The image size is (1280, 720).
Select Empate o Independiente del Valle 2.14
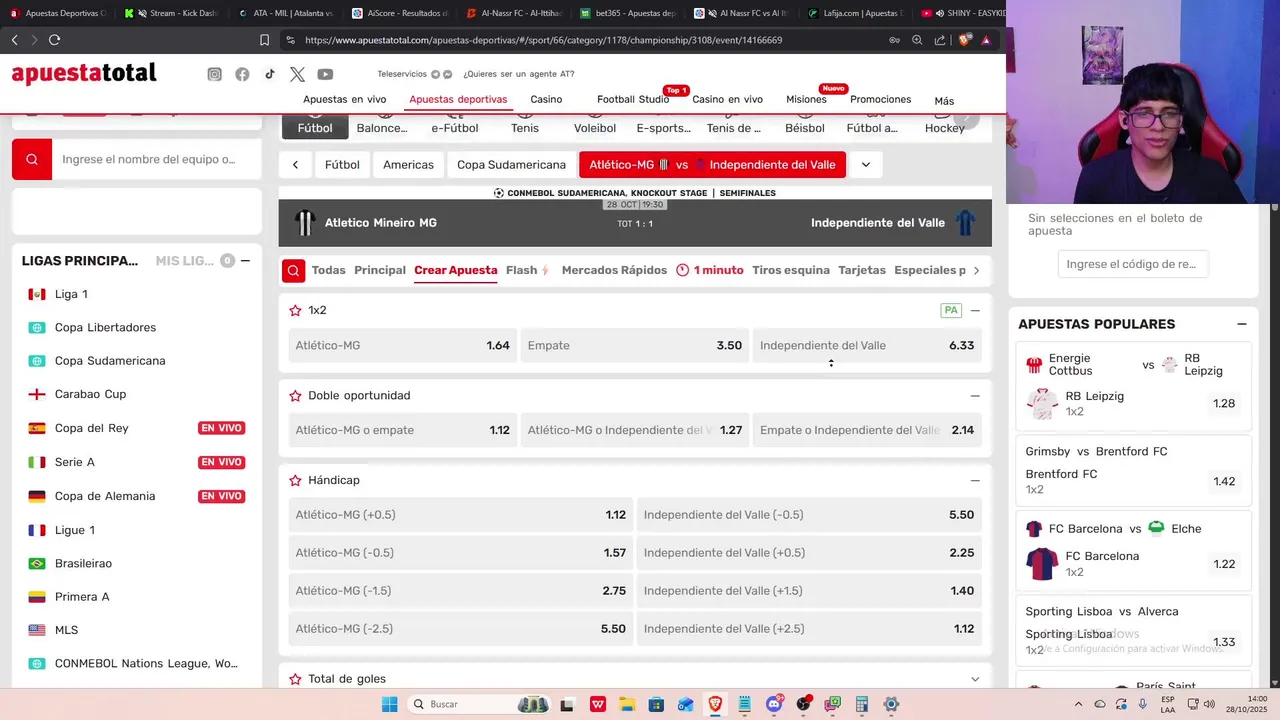point(867,430)
